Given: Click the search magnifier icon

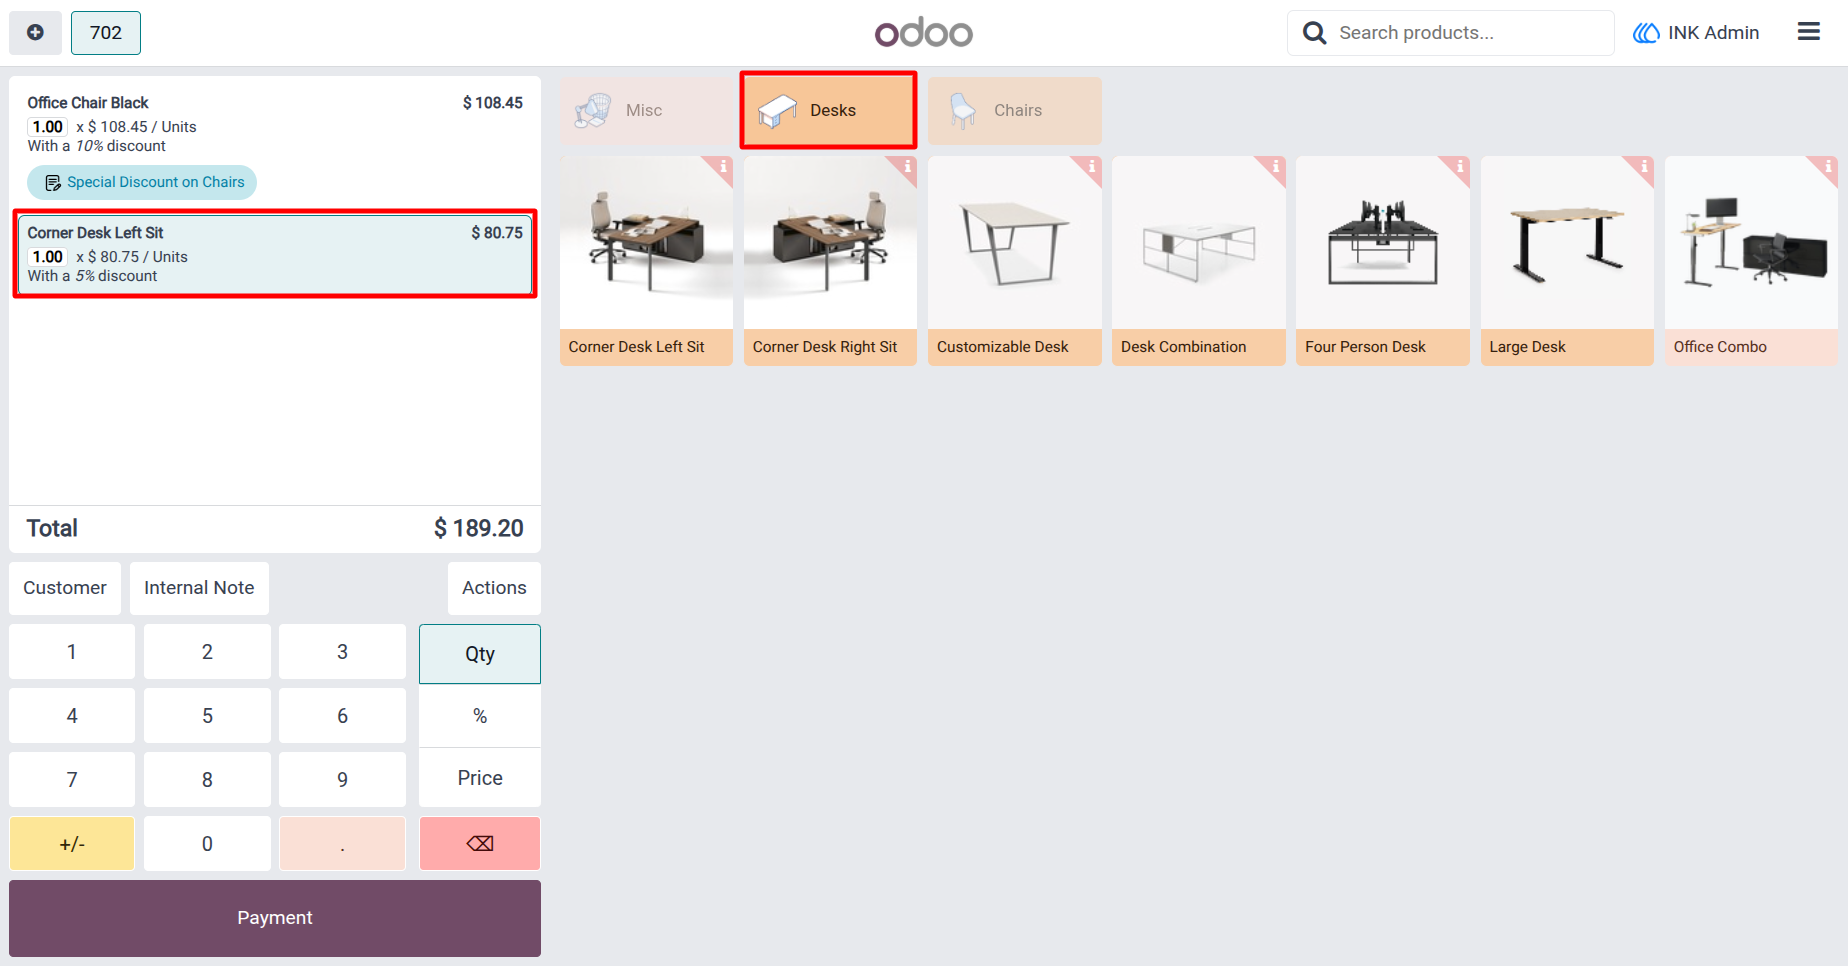Looking at the screenshot, I should tap(1314, 33).
